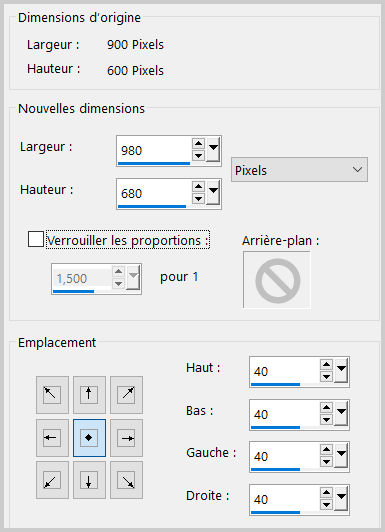
Task: Enable Verrouiller les proportions checkbox
Action: pyautogui.click(x=36, y=239)
